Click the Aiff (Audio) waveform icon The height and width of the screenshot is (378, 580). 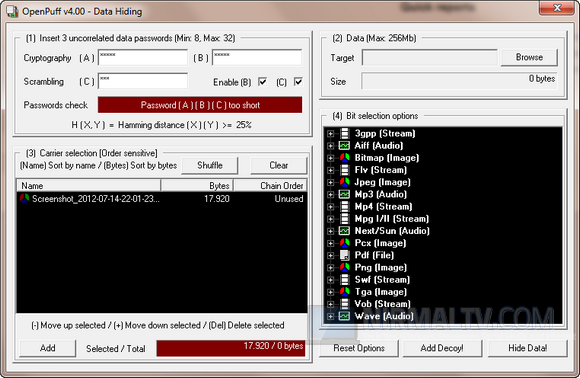pos(344,145)
